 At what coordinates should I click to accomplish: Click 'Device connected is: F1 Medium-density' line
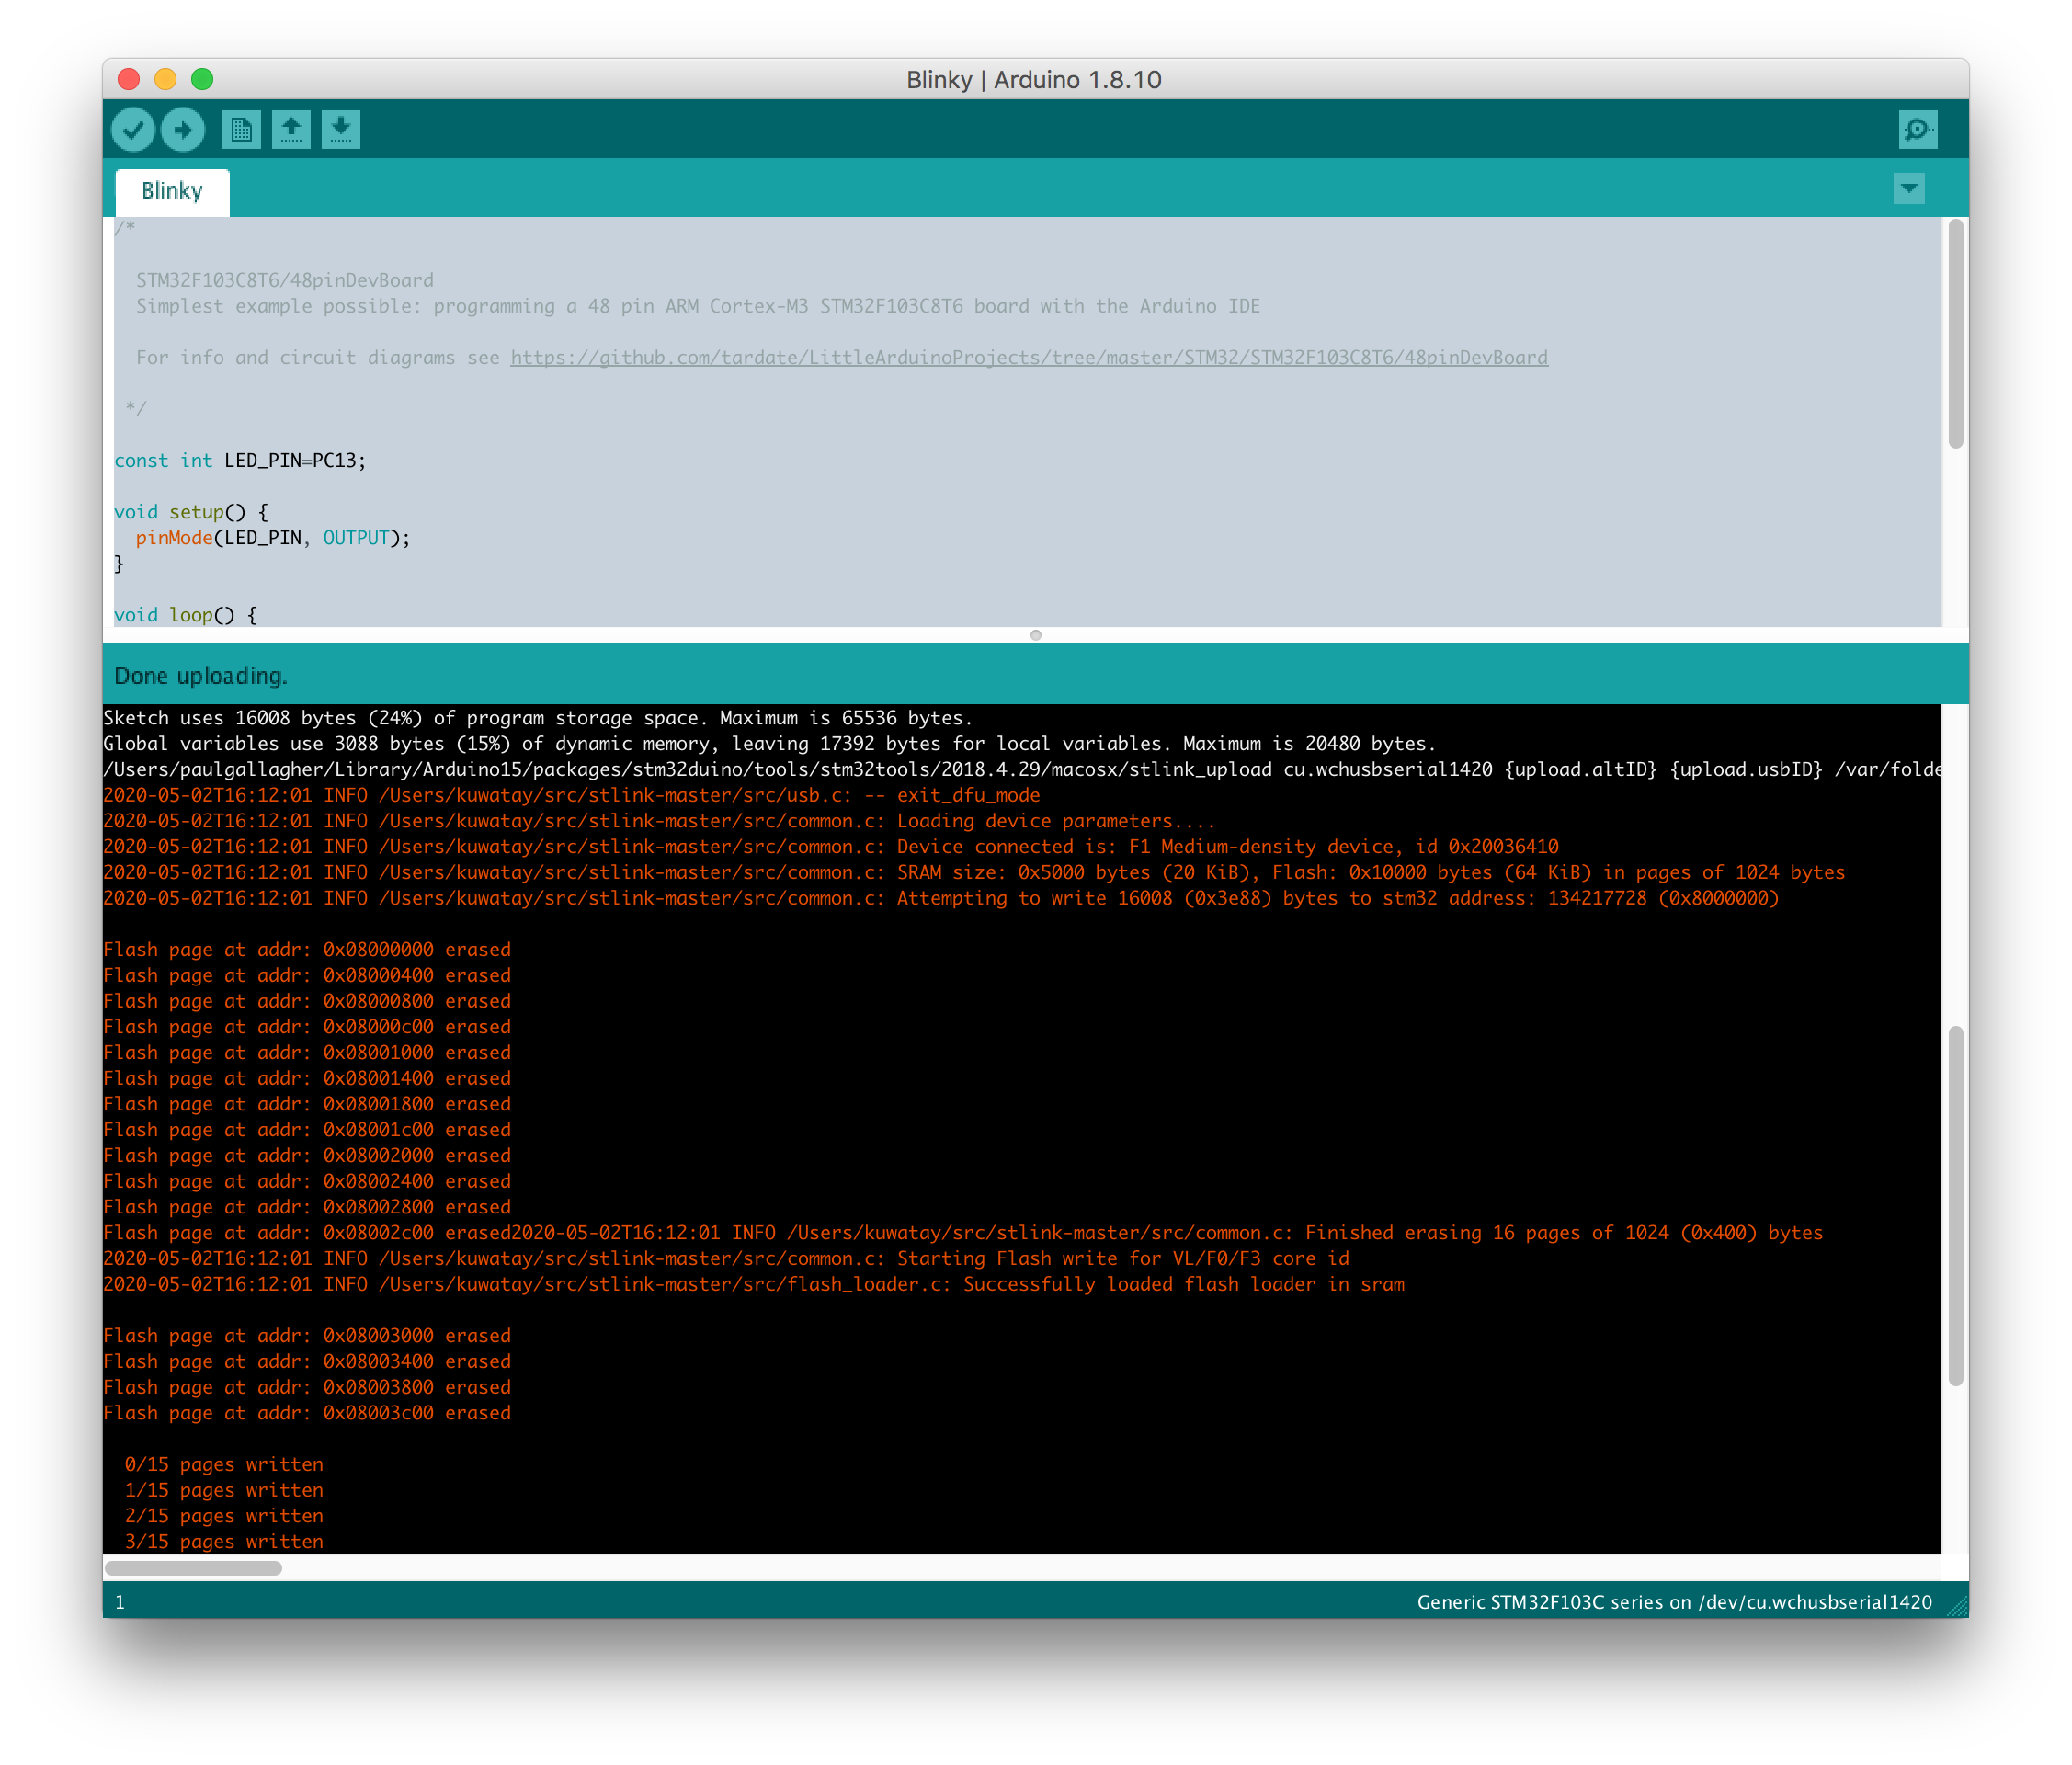(831, 847)
